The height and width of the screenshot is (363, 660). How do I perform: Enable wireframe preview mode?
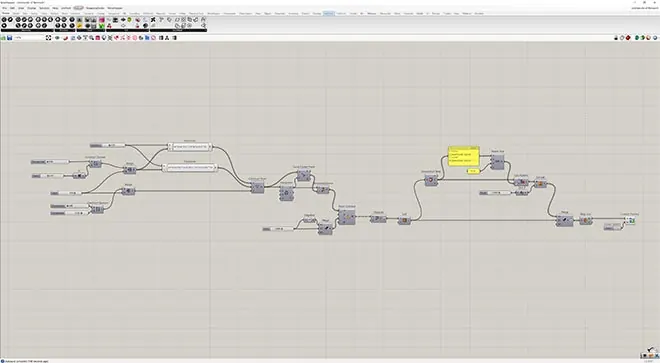622,38
